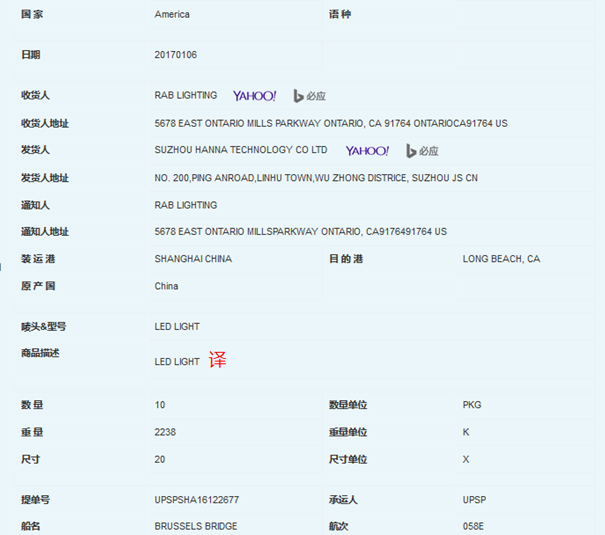This screenshot has height=535, width=605.
Task: Click the 唛头&型号 field label
Action: tap(44, 327)
